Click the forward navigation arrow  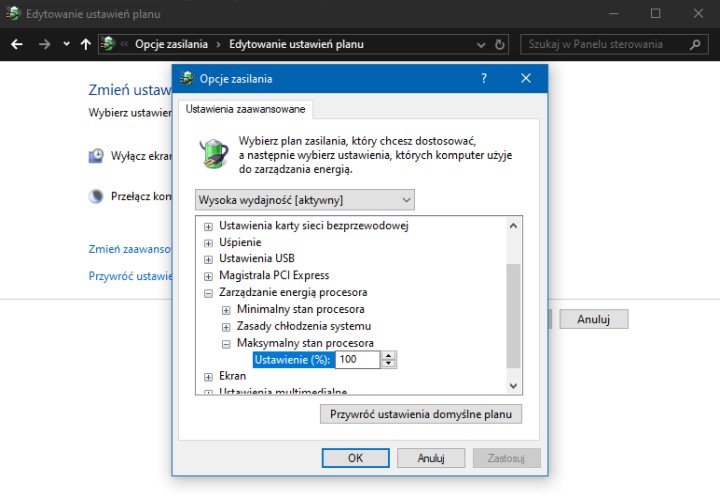coord(44,44)
